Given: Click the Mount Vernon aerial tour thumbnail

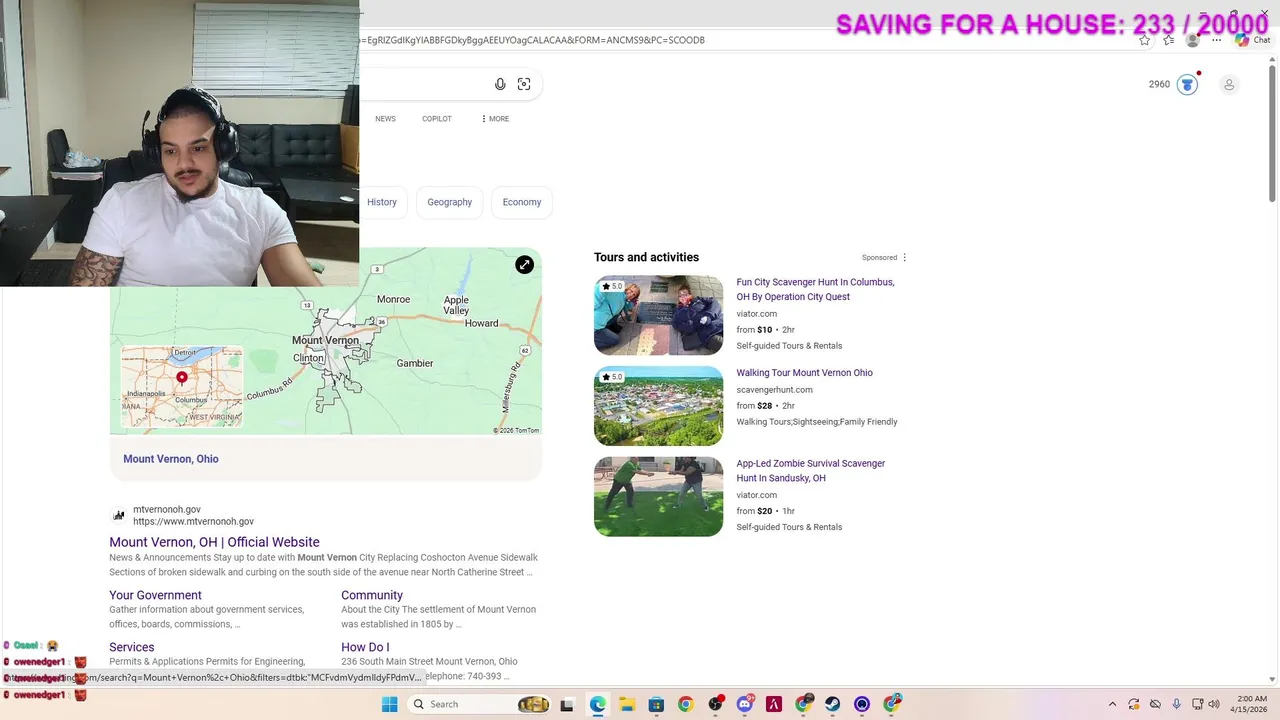Looking at the screenshot, I should pos(658,406).
